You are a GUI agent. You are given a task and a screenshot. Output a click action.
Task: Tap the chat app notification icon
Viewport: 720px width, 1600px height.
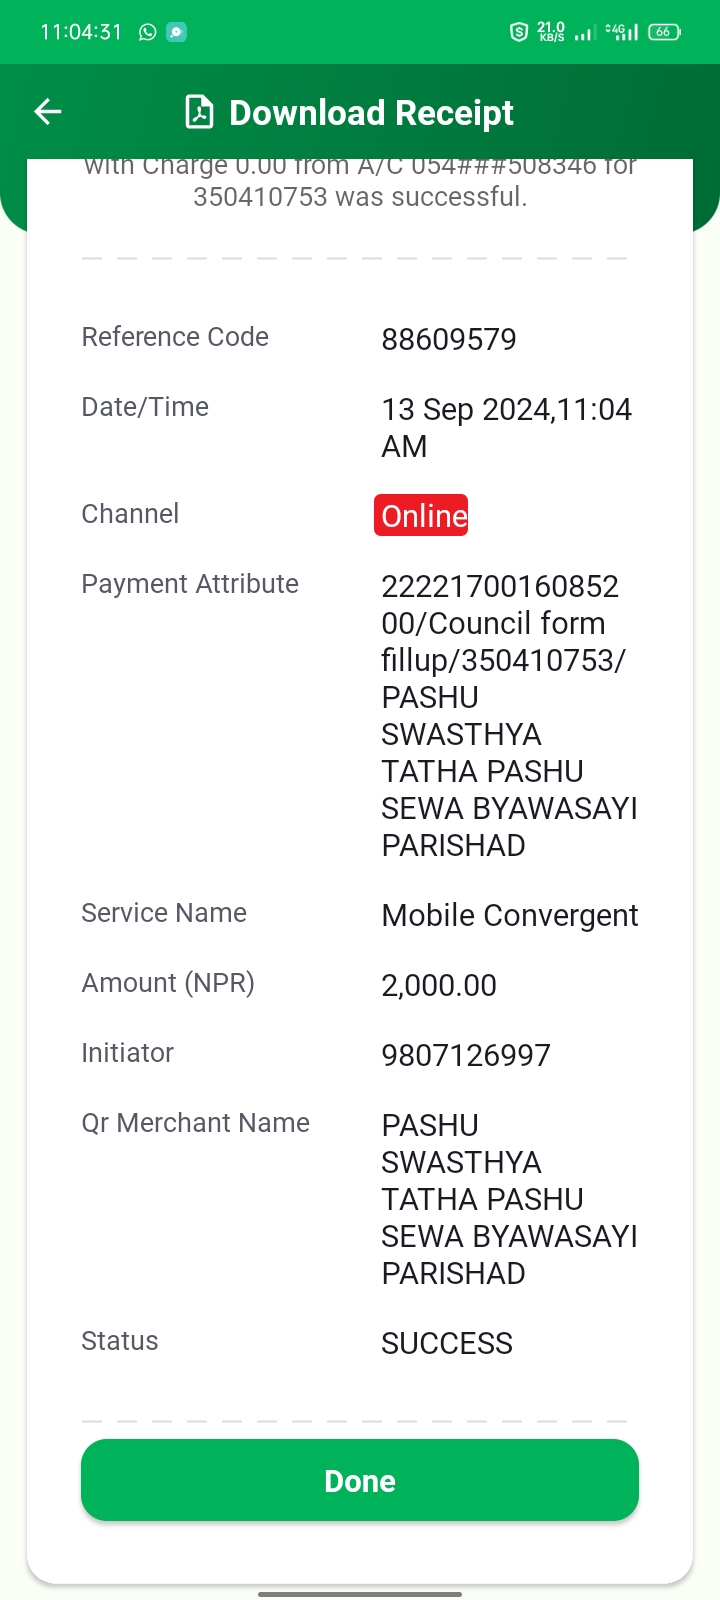[177, 32]
